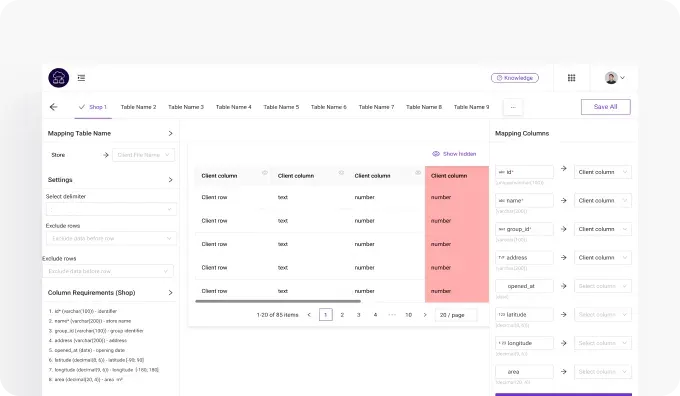Click the name mapping field
The height and width of the screenshot is (396, 680).
click(x=524, y=200)
